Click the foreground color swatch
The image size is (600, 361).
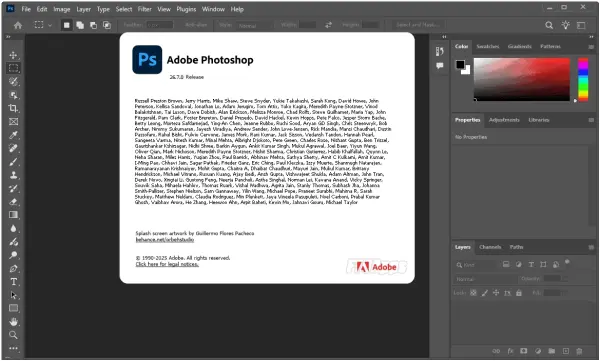tap(460, 65)
